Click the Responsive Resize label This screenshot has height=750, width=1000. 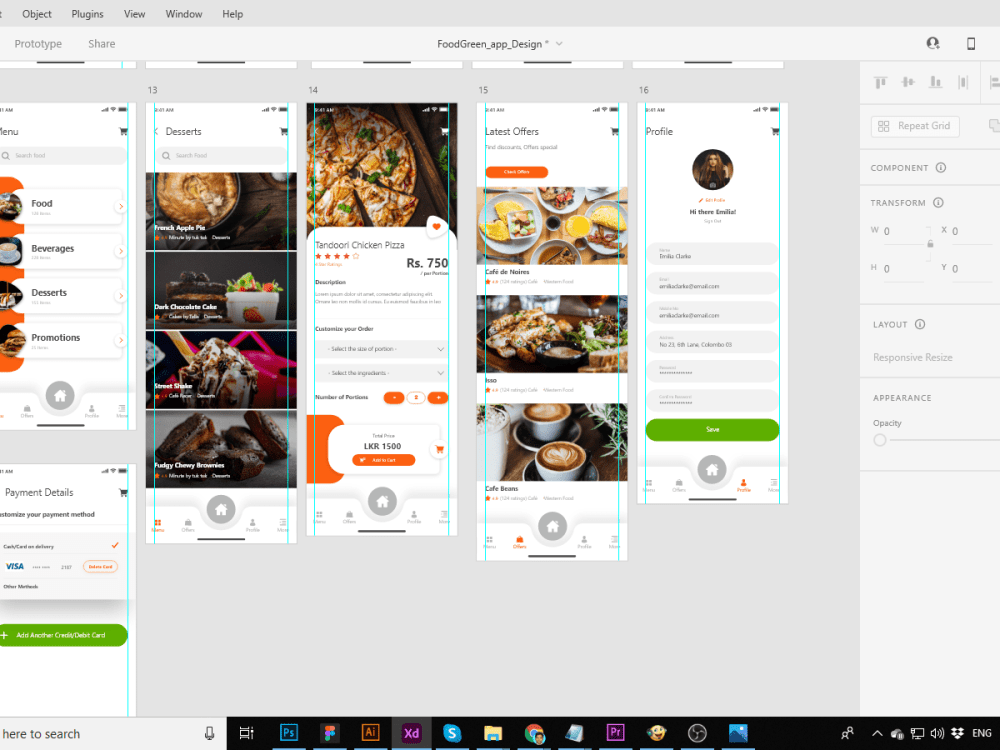click(x=913, y=358)
